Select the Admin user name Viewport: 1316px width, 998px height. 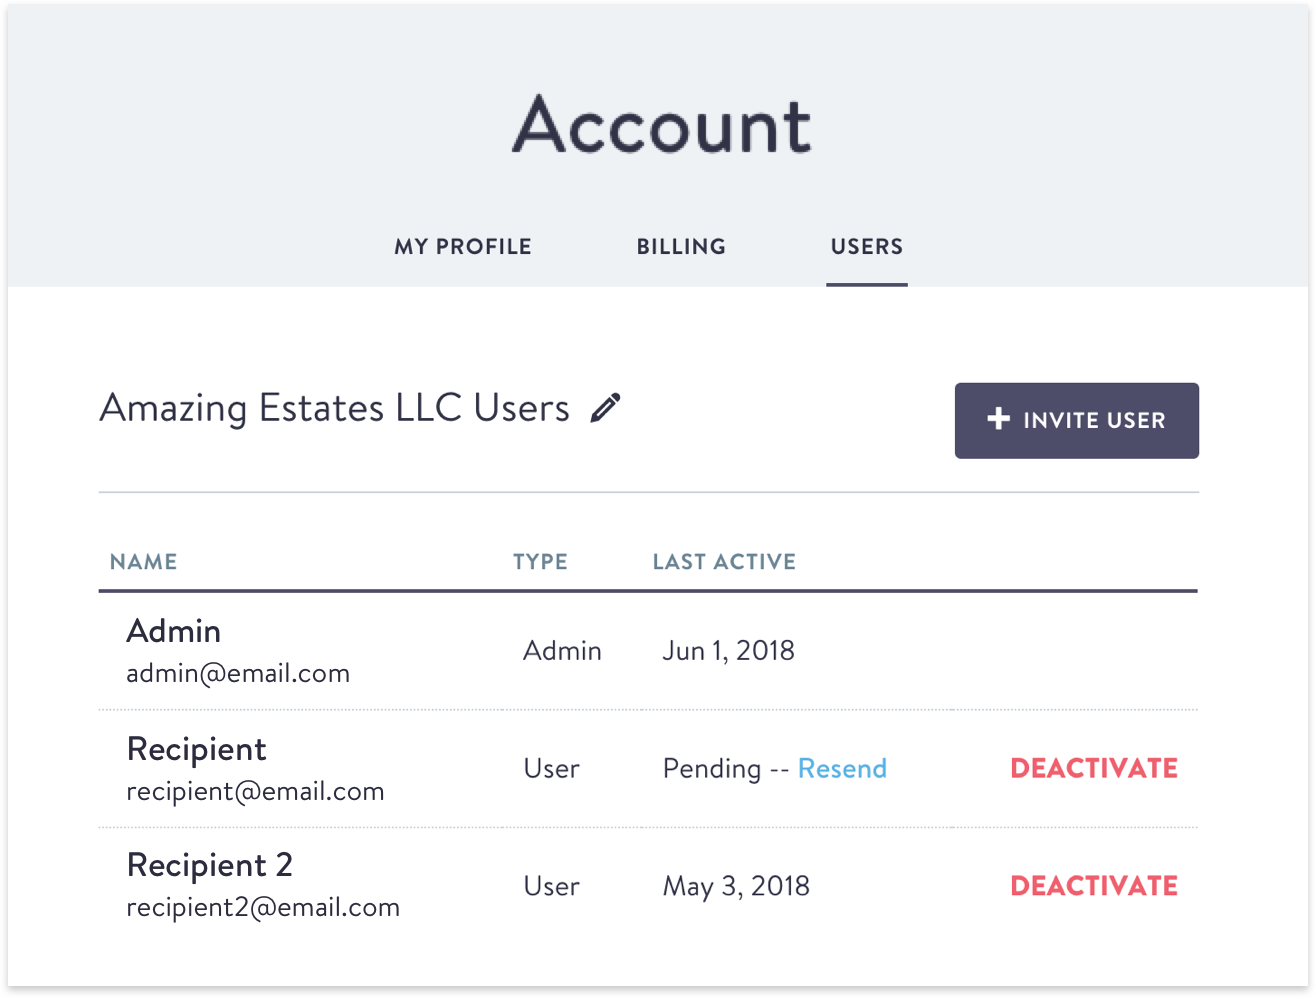coord(174,631)
